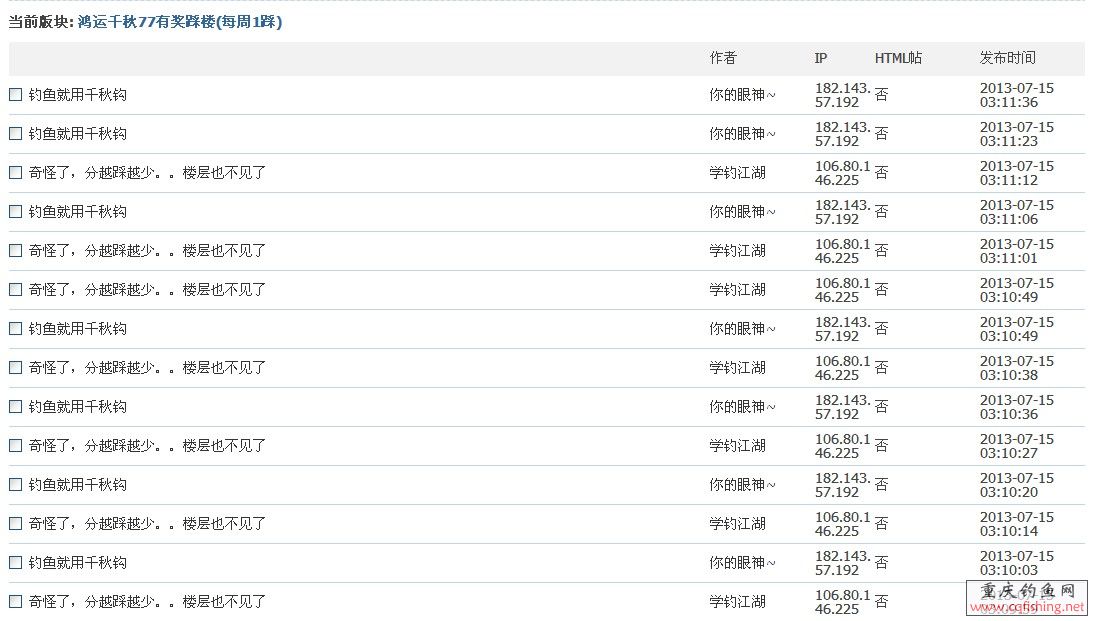Check the box for 03:10:20 post

15,484
